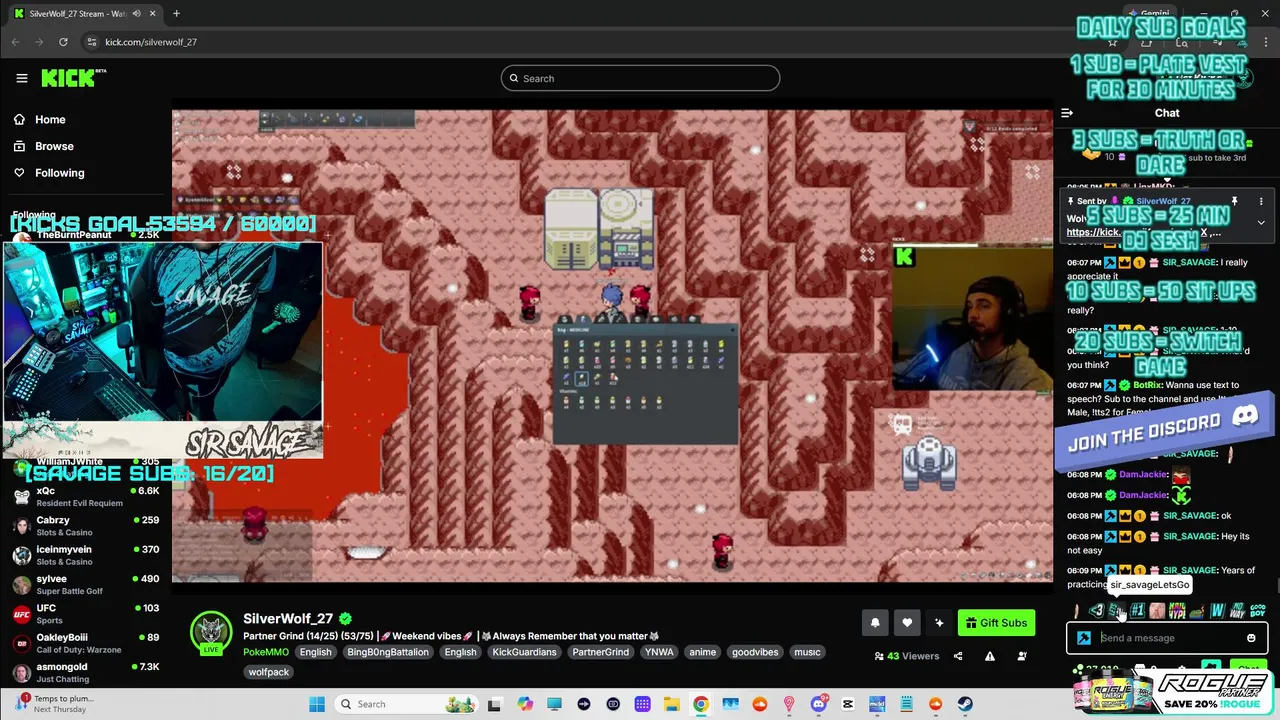The image size is (1280, 720).
Task: Expand the pinned message chevron
Action: [1260, 222]
